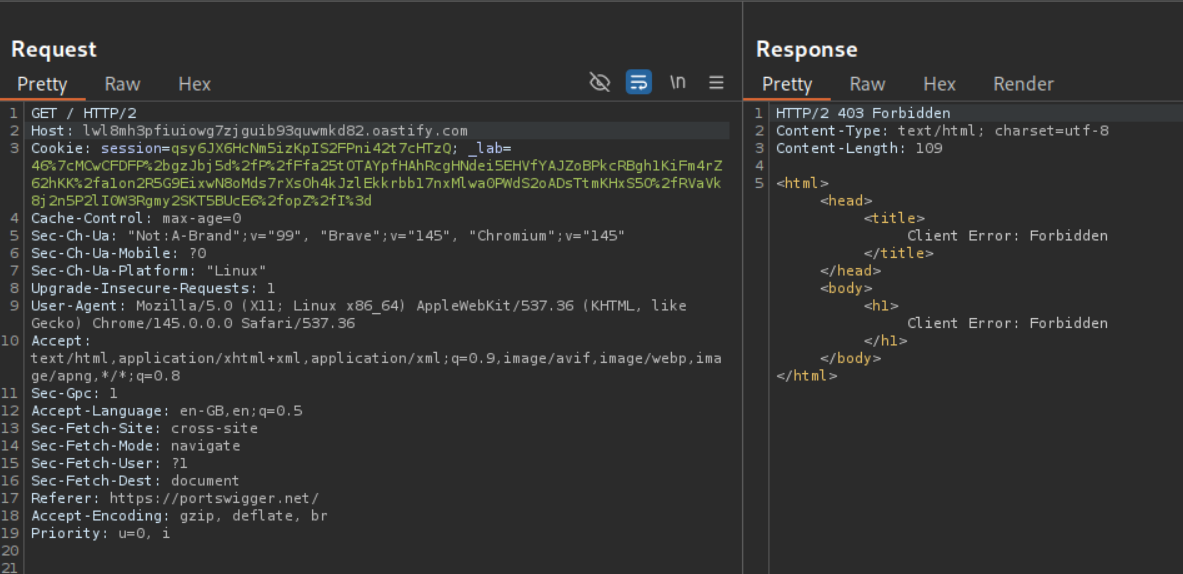Show the Response Hex tab
The height and width of the screenshot is (574, 1183).
939,84
